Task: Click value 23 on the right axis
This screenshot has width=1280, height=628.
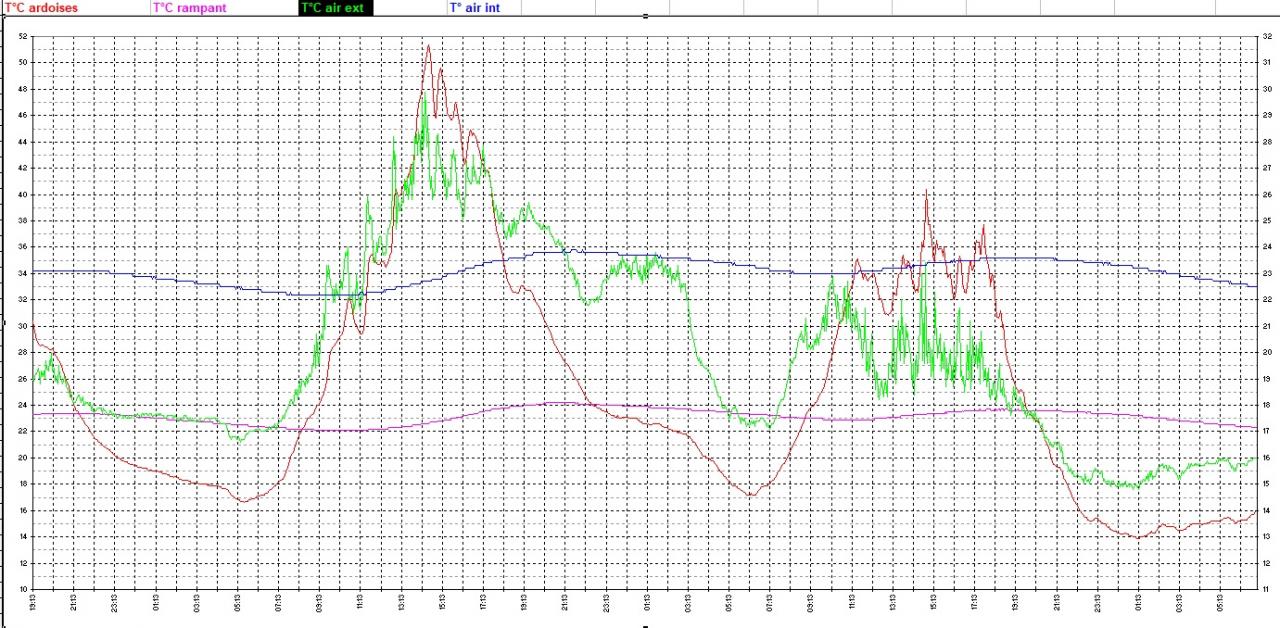Action: [x=1266, y=274]
